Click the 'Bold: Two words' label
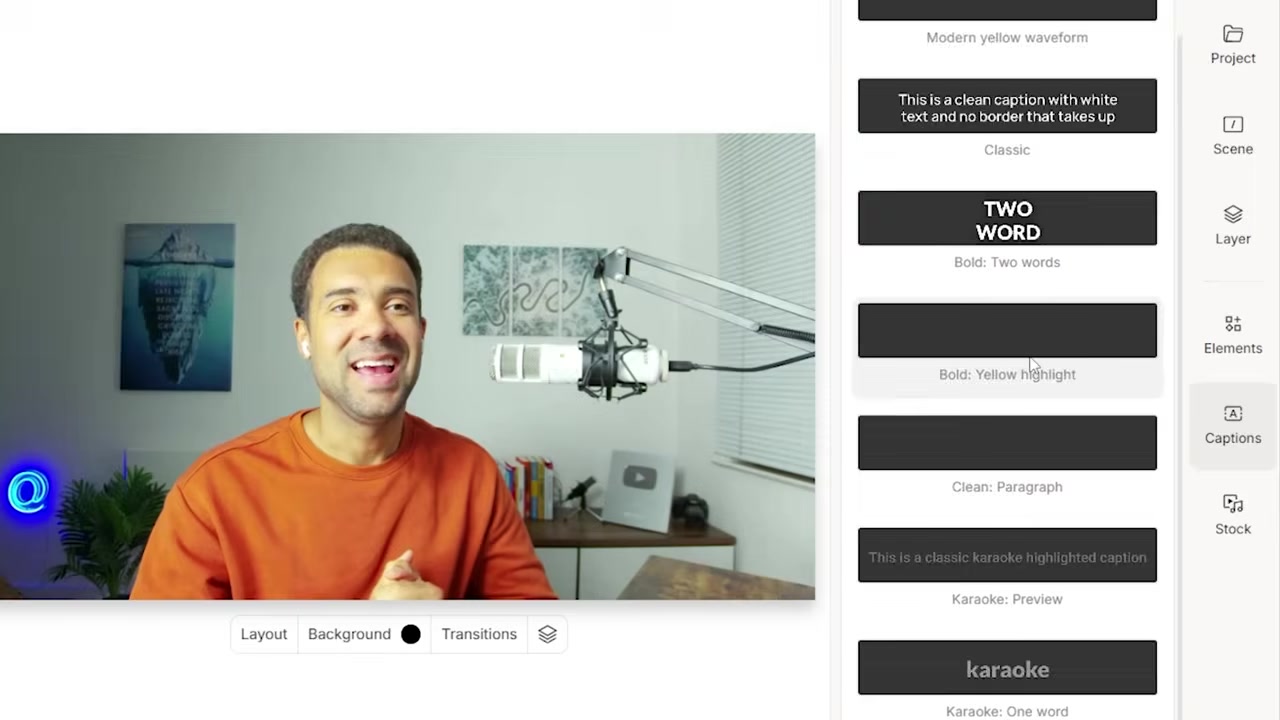Screen dimensions: 1280x720 [1007, 262]
